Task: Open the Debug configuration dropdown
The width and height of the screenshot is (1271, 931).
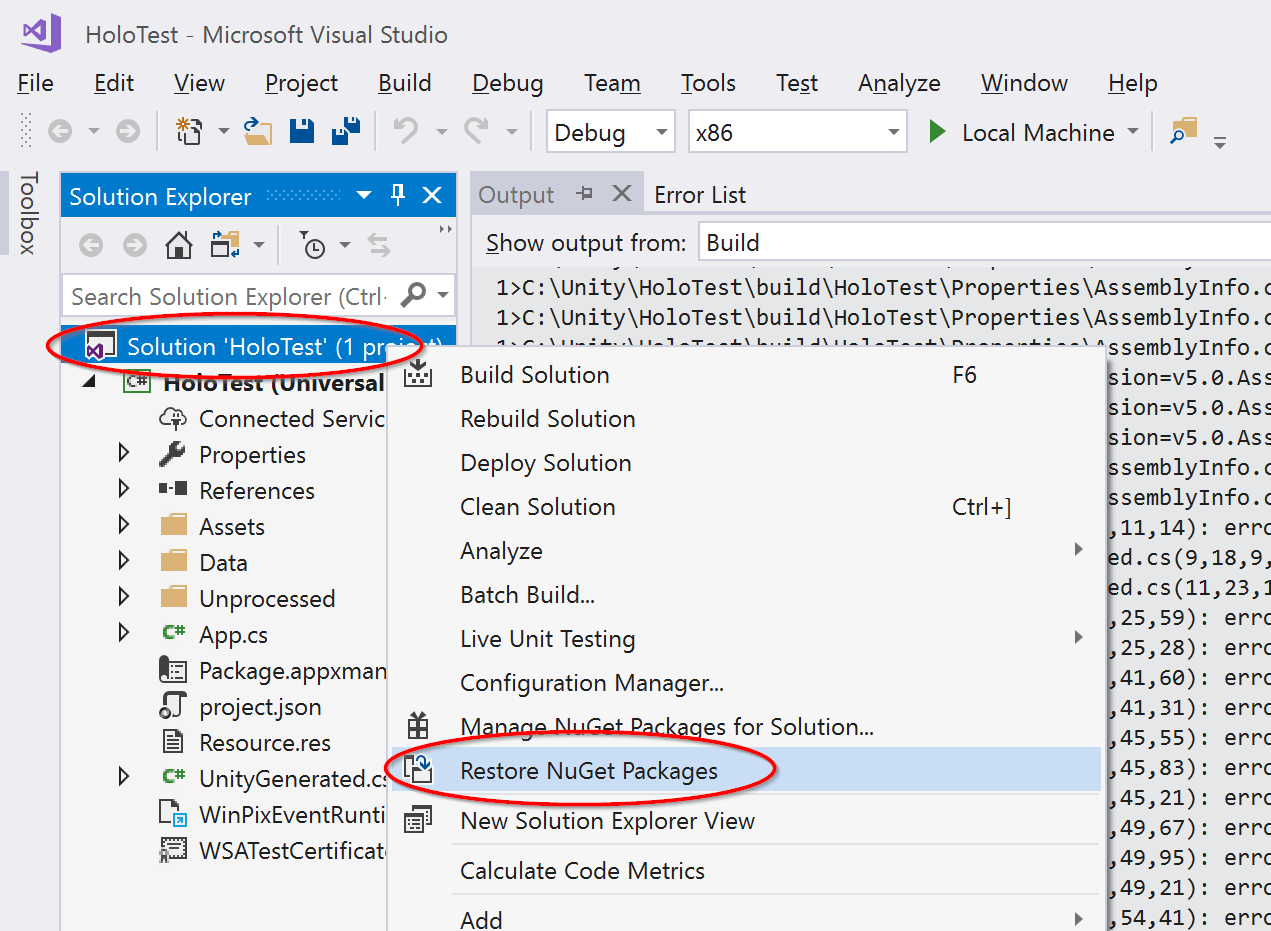Action: pos(661,133)
